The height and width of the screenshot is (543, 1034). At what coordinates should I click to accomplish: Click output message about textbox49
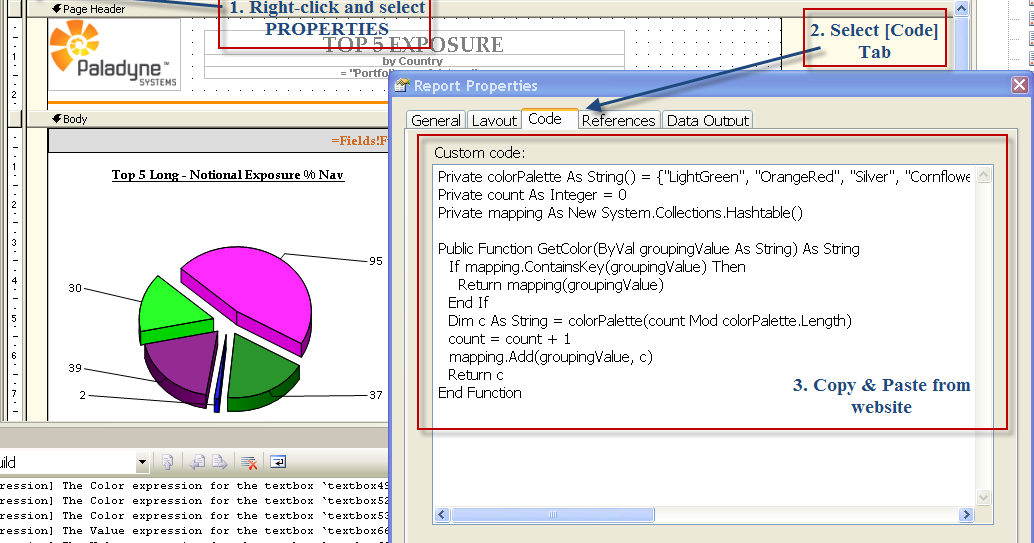pos(195,486)
